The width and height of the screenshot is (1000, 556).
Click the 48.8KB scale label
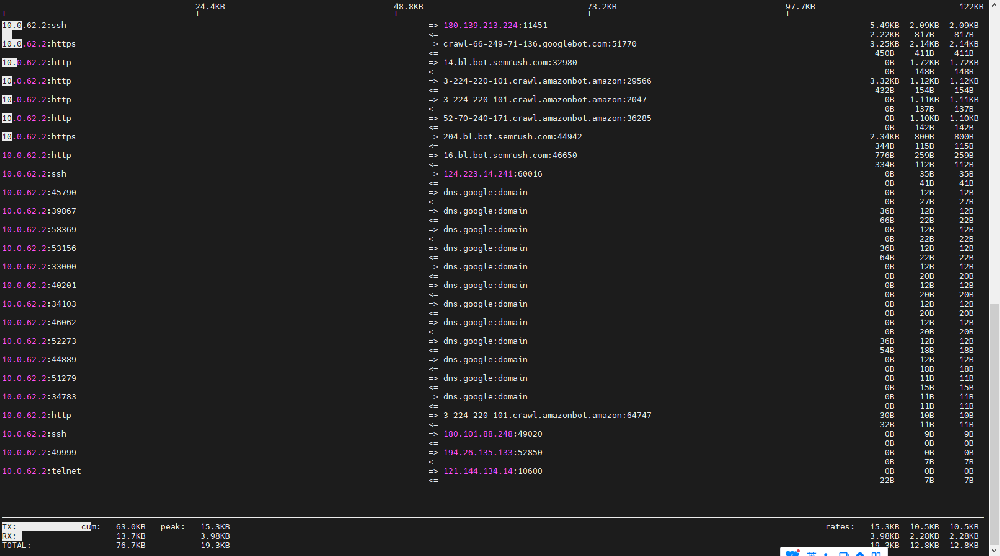[x=408, y=6]
